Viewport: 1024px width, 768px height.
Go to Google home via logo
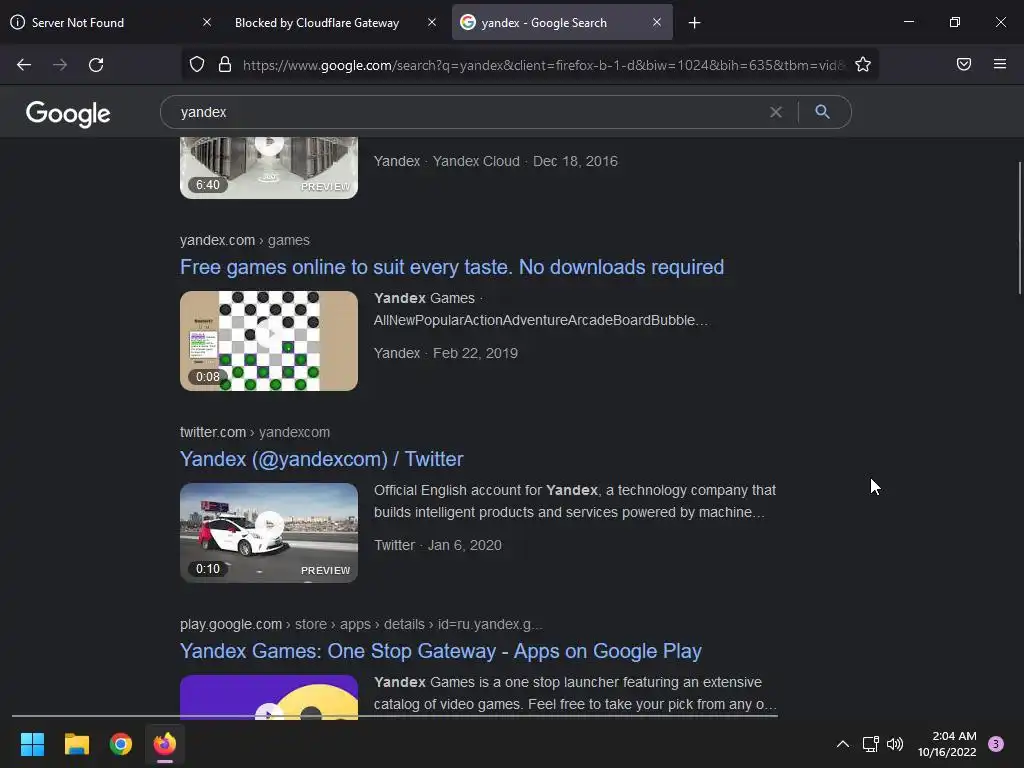tap(68, 114)
